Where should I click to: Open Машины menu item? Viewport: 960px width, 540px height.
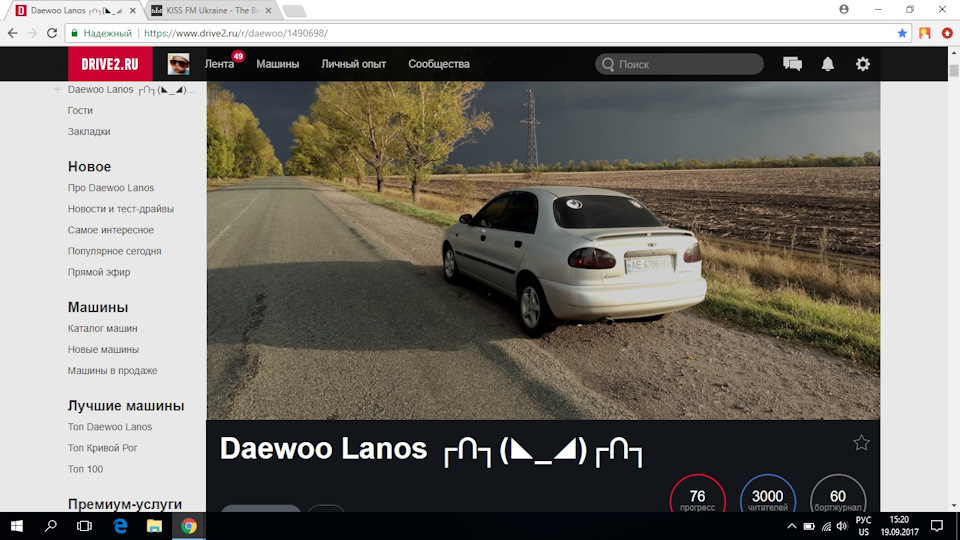pyautogui.click(x=277, y=64)
